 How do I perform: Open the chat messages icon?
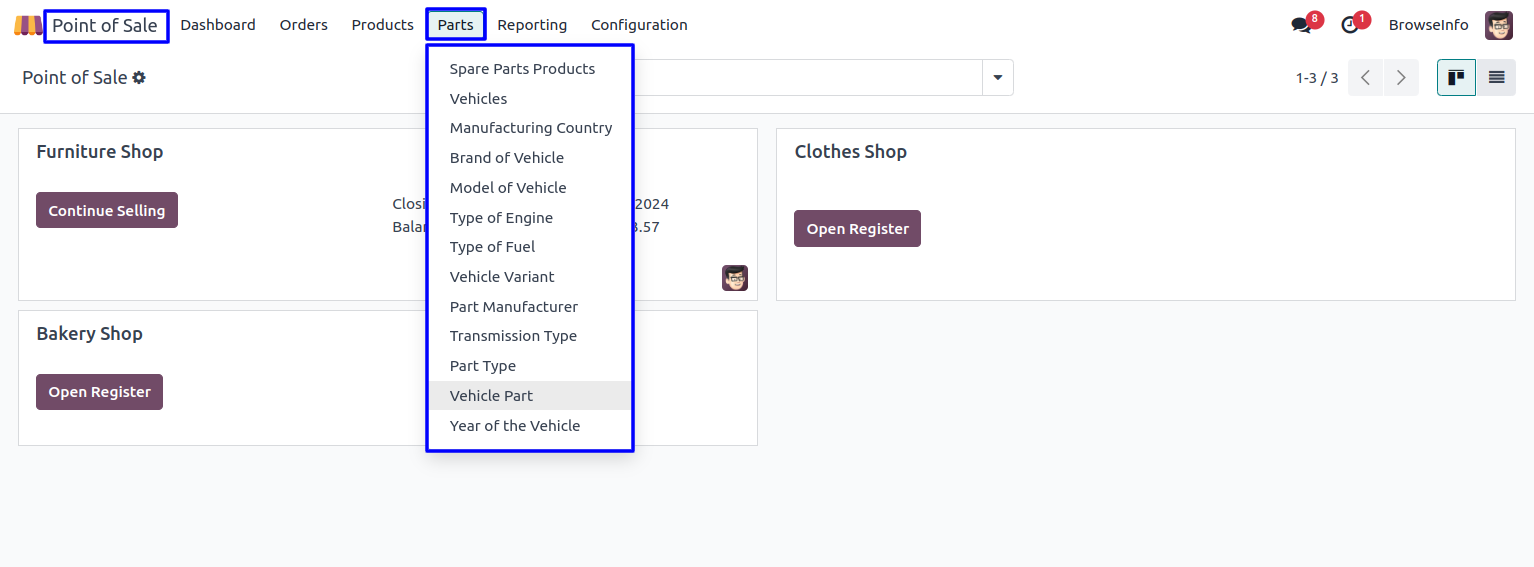pos(1300,25)
